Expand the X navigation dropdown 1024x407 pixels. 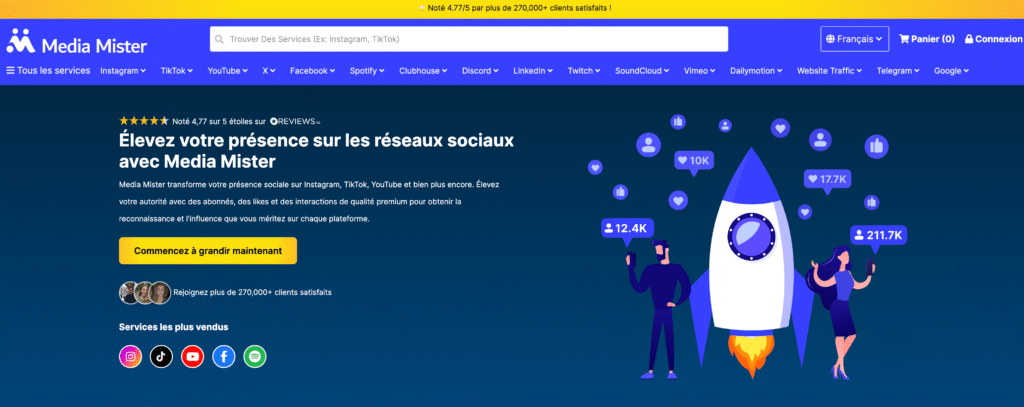269,71
